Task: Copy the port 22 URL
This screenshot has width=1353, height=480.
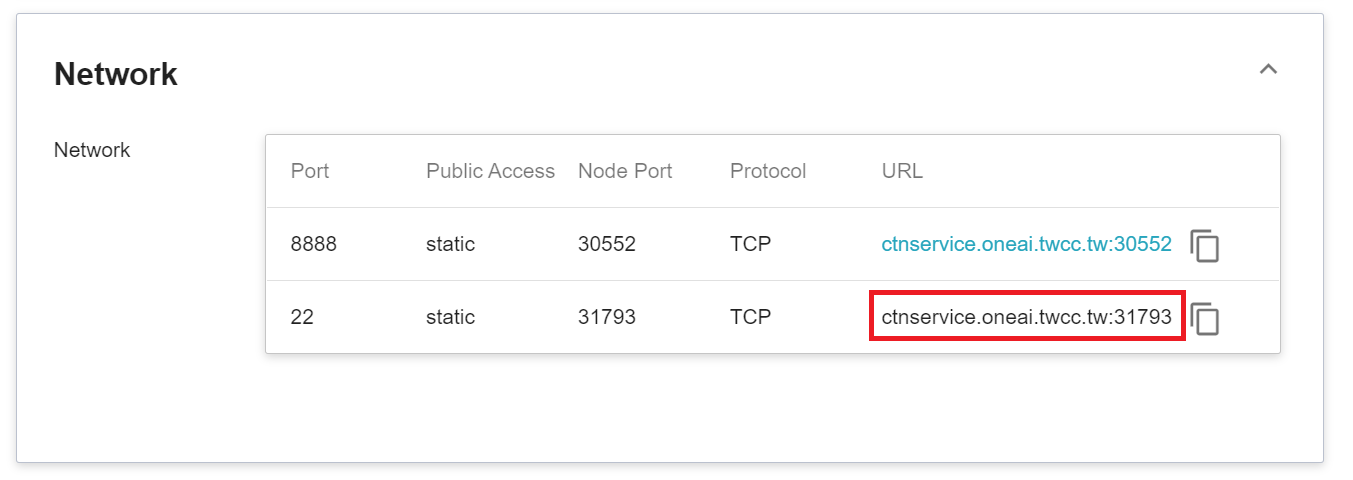Action: point(1205,318)
